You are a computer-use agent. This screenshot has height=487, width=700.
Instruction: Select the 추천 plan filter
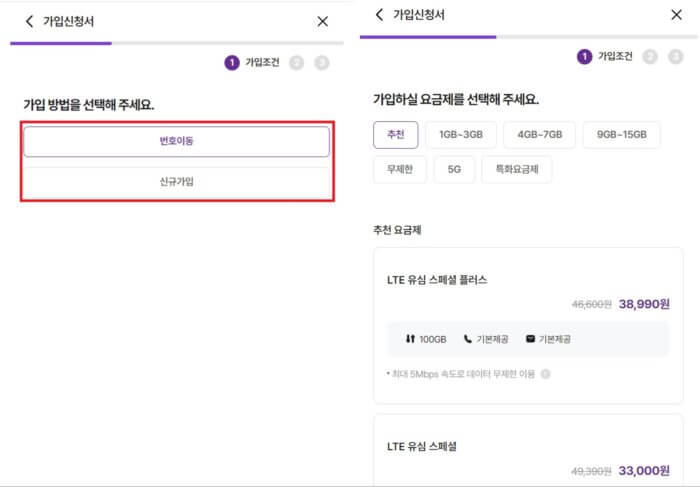point(396,134)
